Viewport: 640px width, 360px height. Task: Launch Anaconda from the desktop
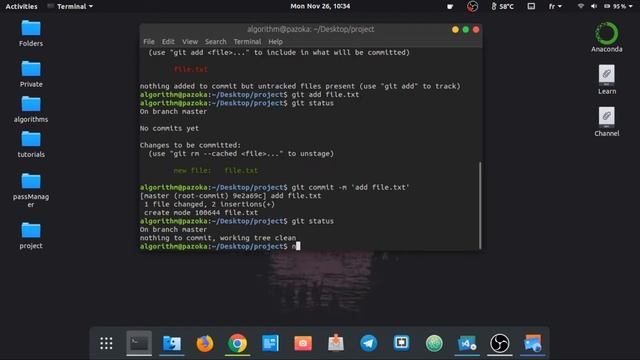(x=607, y=38)
